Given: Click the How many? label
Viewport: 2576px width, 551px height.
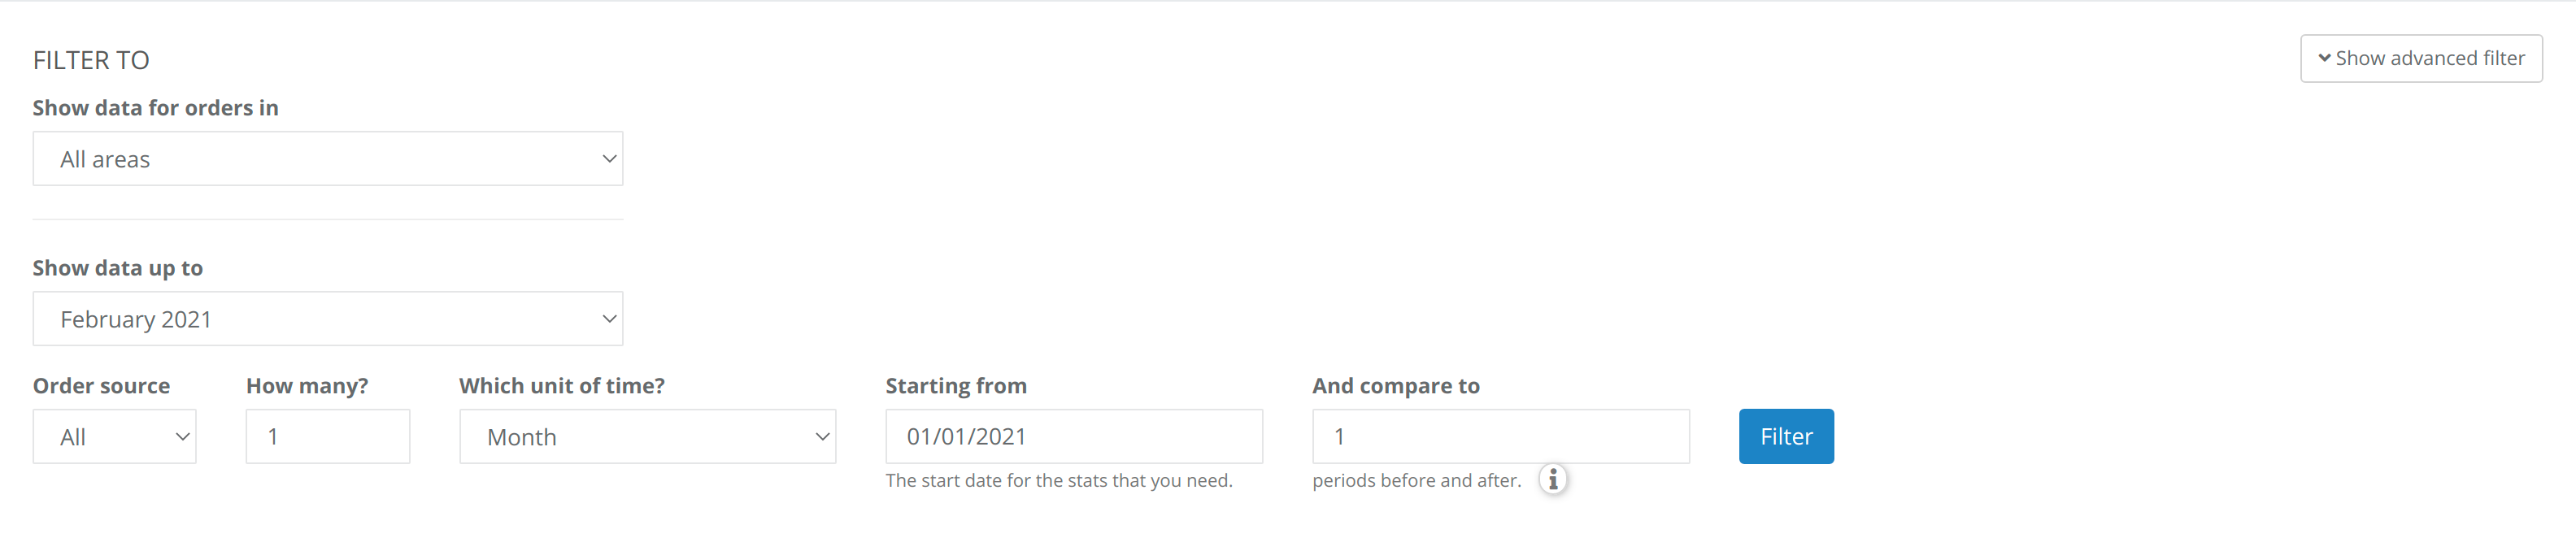Looking at the screenshot, I should [308, 386].
